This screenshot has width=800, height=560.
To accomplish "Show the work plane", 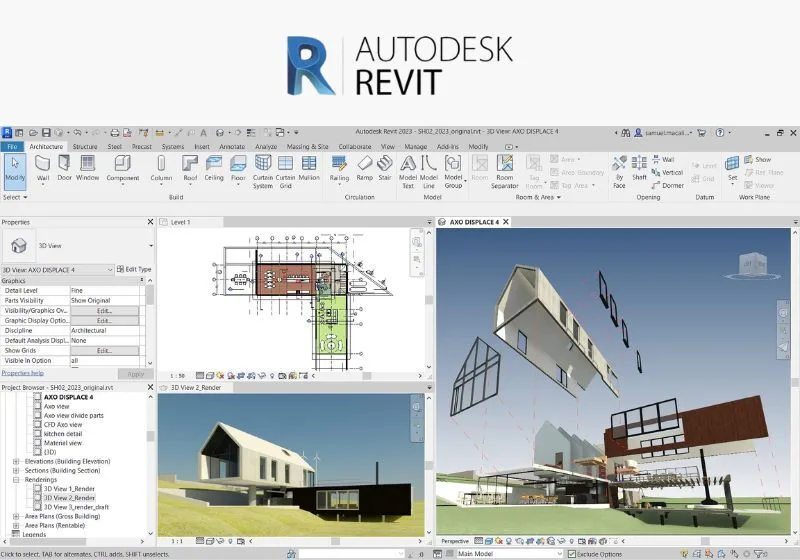I will 758,160.
